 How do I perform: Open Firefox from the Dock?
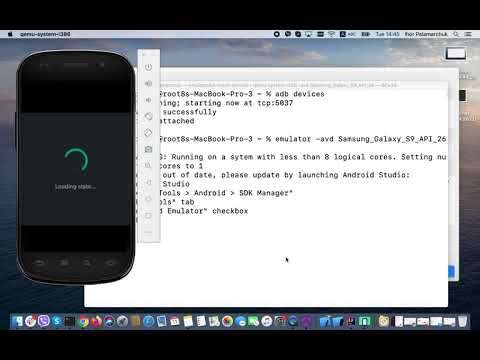click(96, 321)
